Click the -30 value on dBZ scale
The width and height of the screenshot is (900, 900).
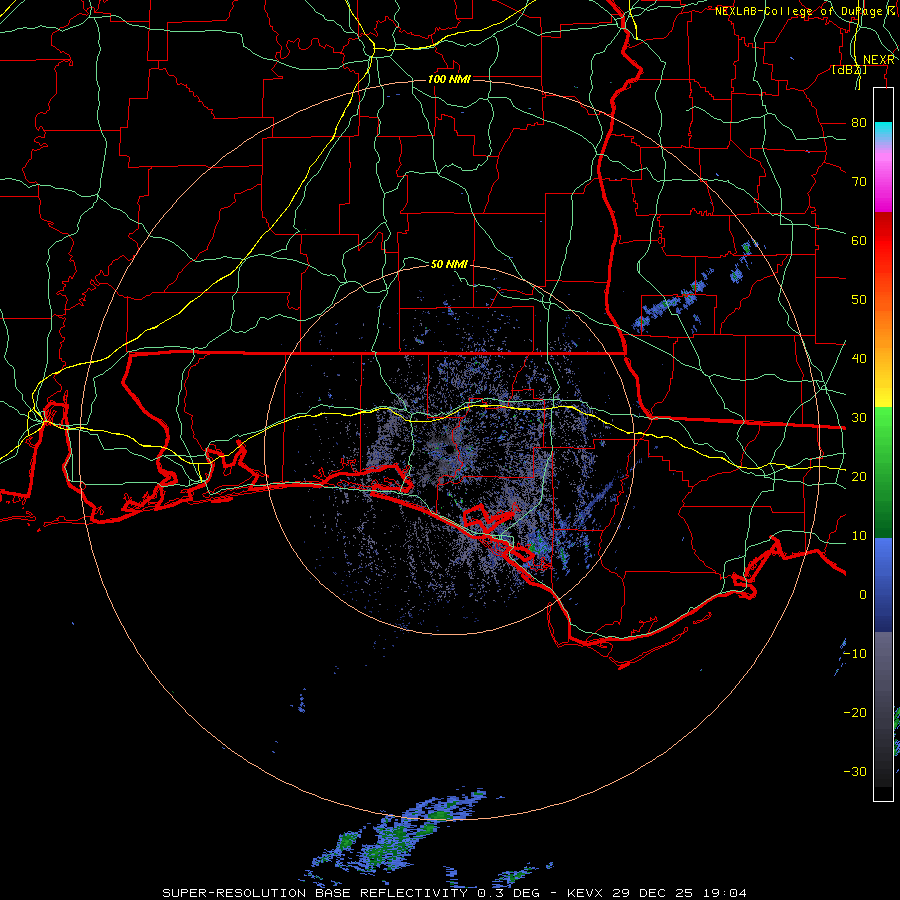(x=855, y=771)
